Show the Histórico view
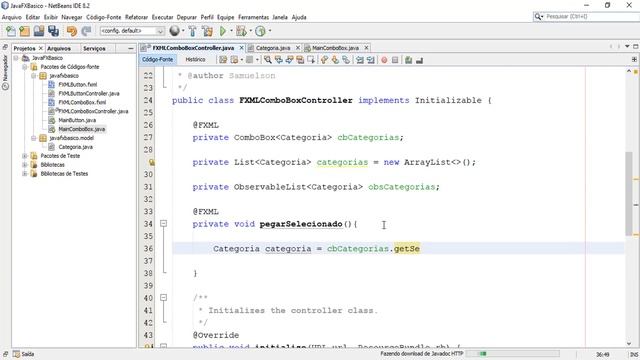Image resolution: width=640 pixels, height=360 pixels. 195,60
